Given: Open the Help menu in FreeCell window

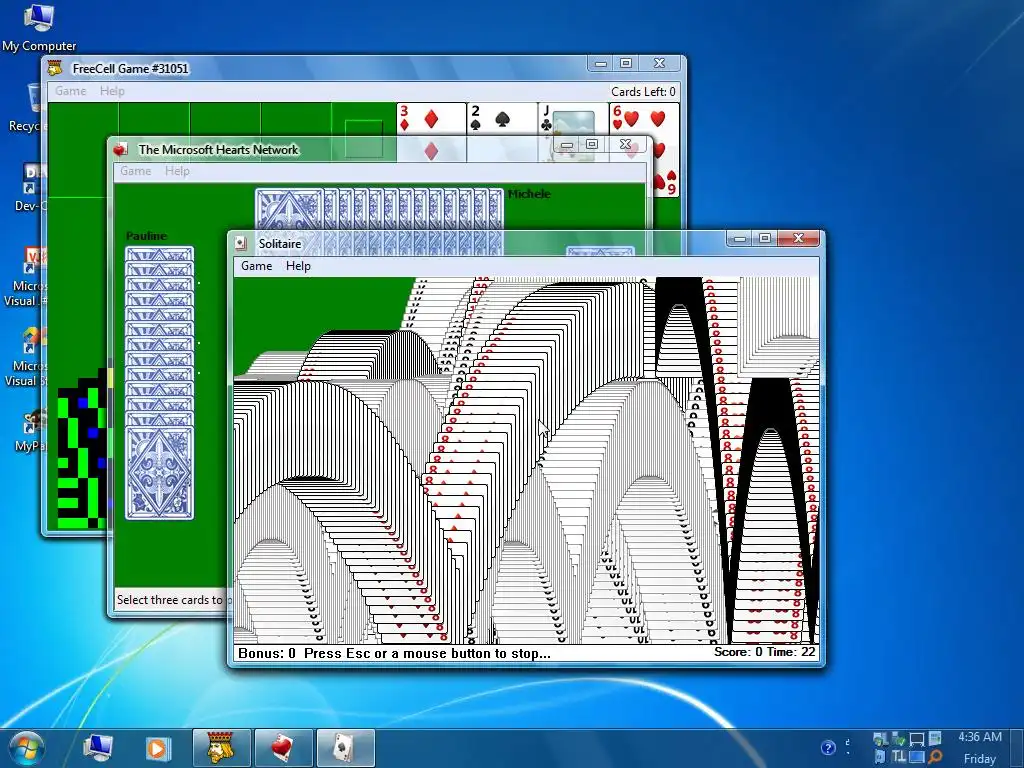Looking at the screenshot, I should click(x=112, y=91).
